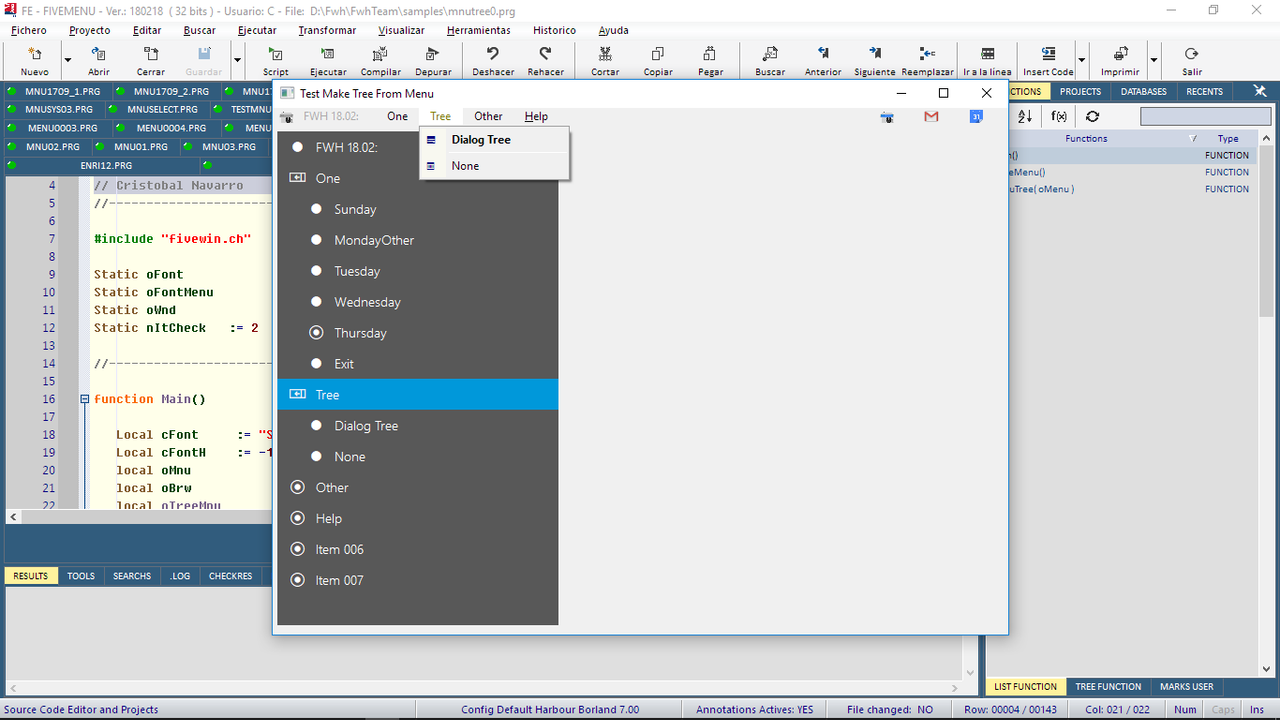Click the Gmail icon in the test window

coord(931,117)
